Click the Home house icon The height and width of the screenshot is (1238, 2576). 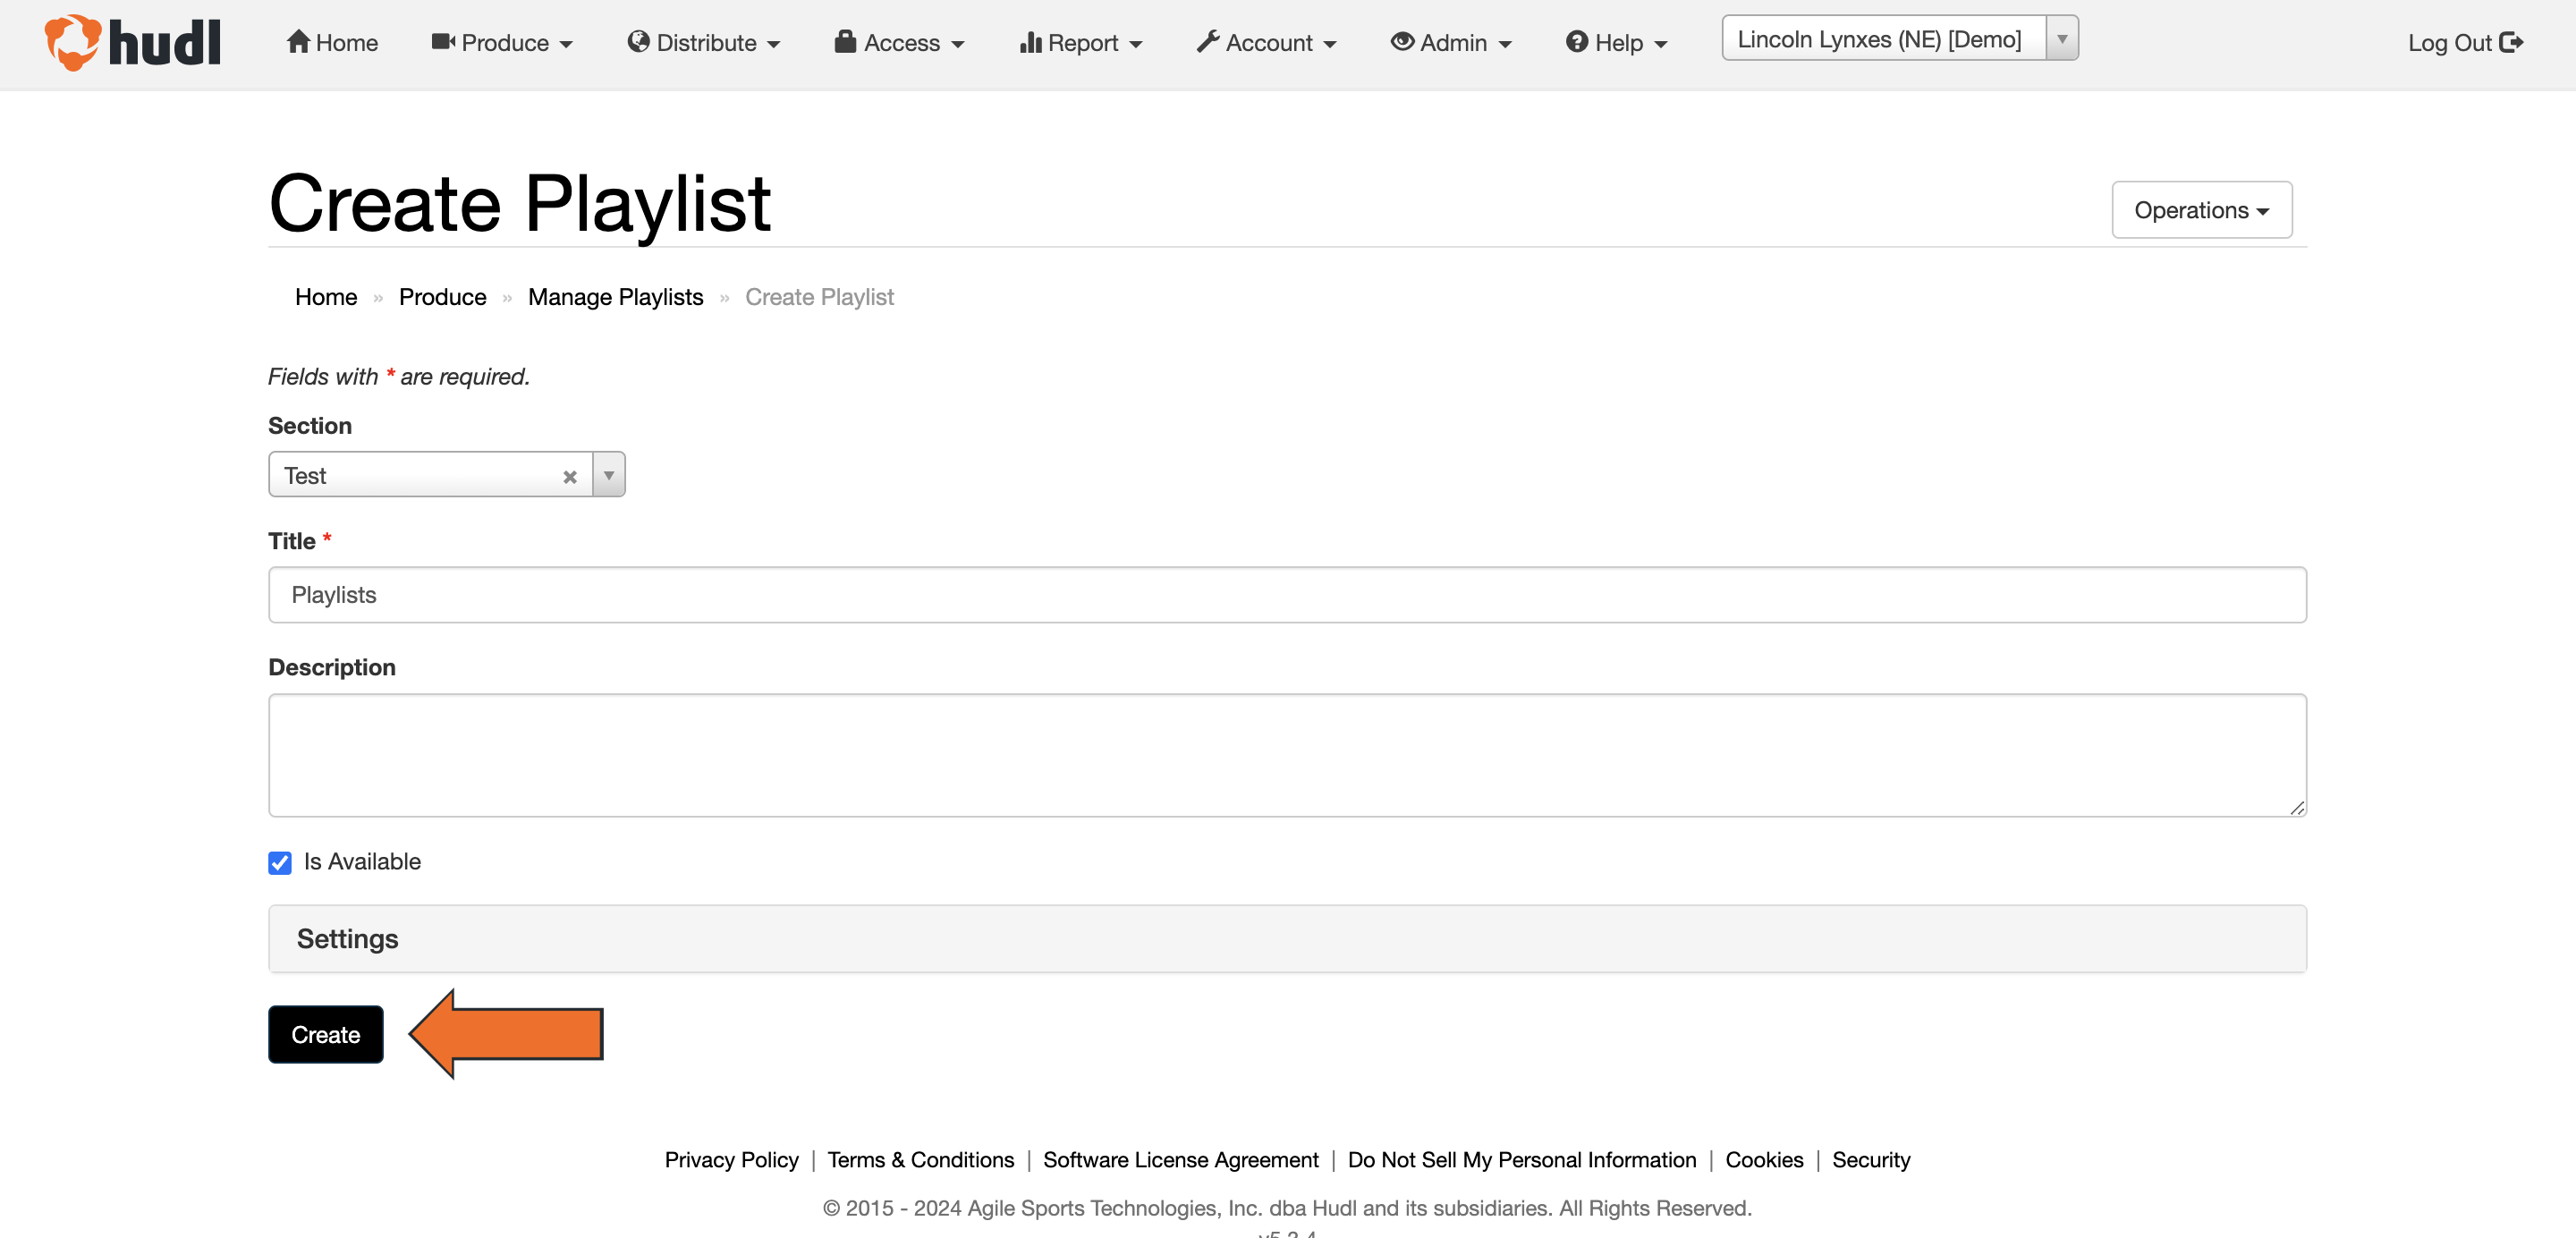pyautogui.click(x=298, y=42)
